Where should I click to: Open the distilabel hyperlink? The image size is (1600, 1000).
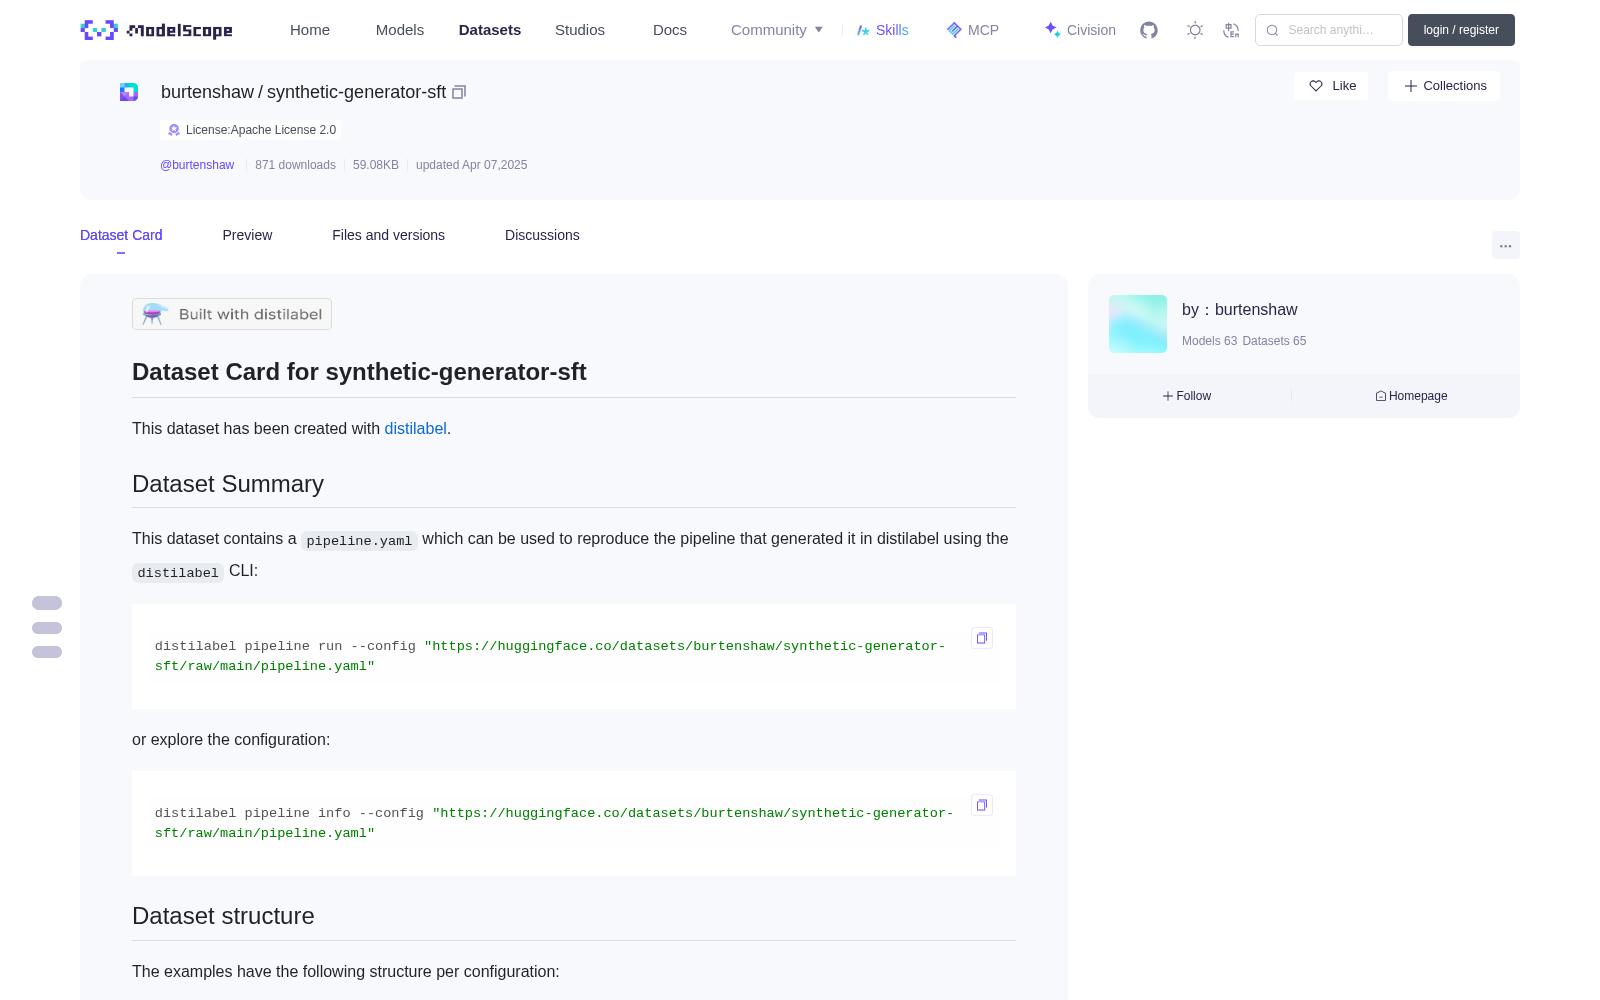pos(415,428)
